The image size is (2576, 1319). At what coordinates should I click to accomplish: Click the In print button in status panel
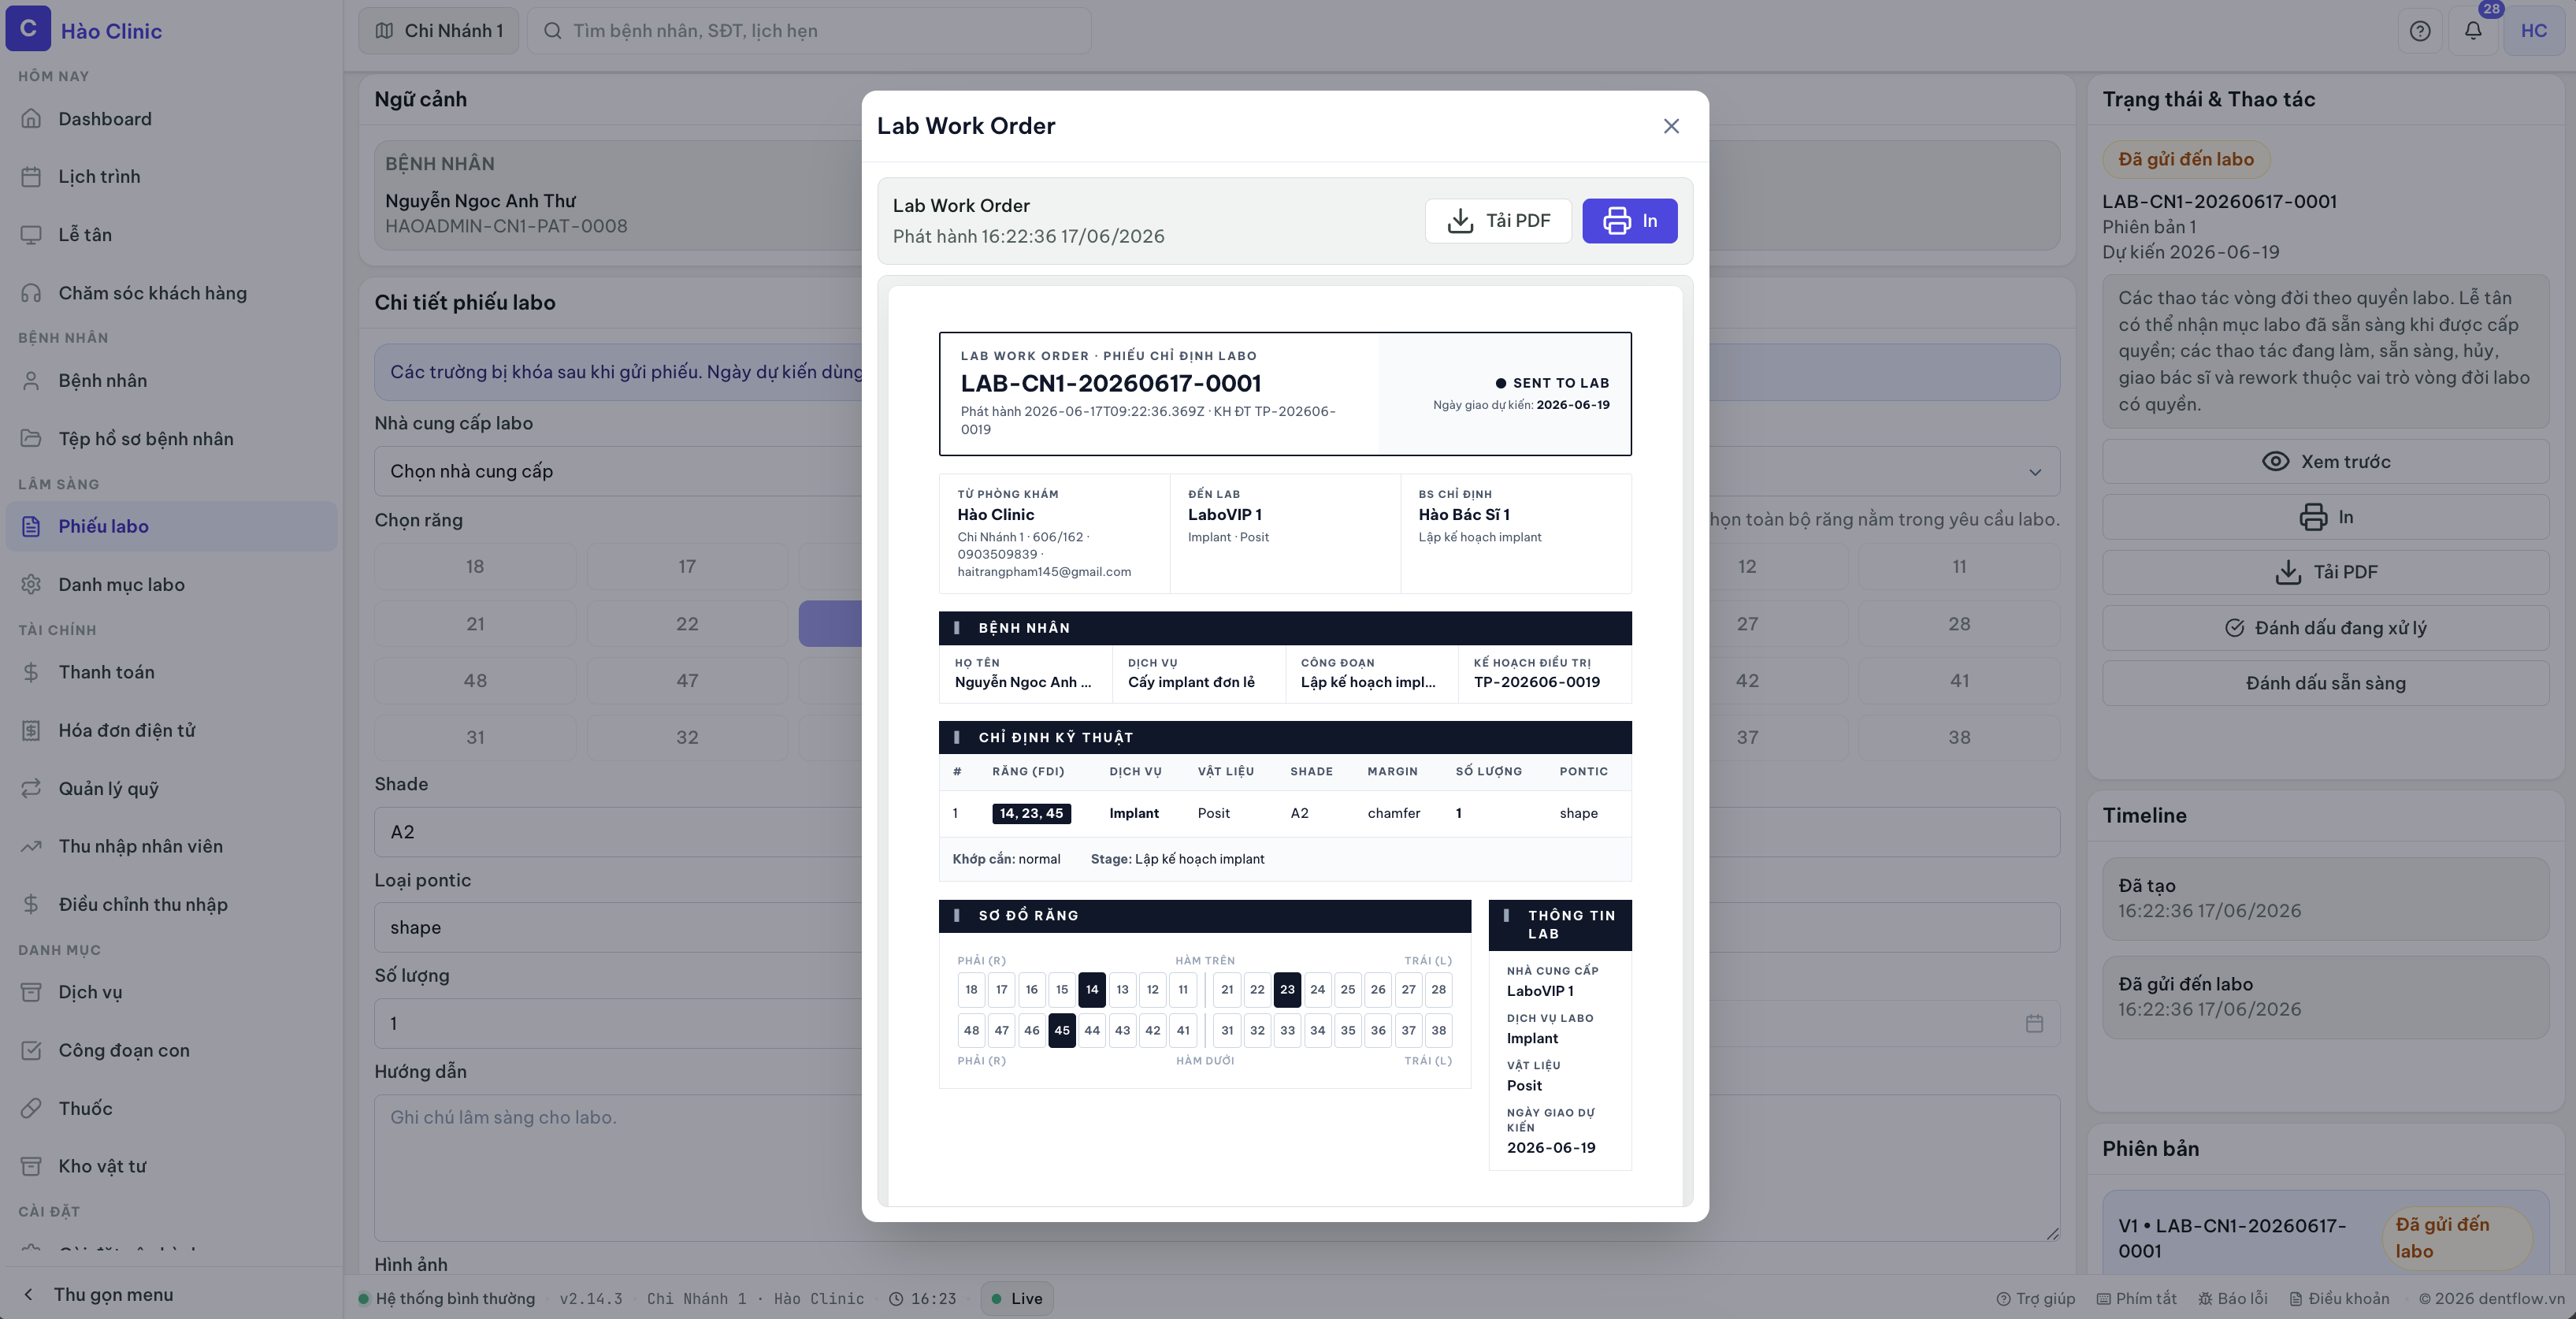pos(2325,517)
